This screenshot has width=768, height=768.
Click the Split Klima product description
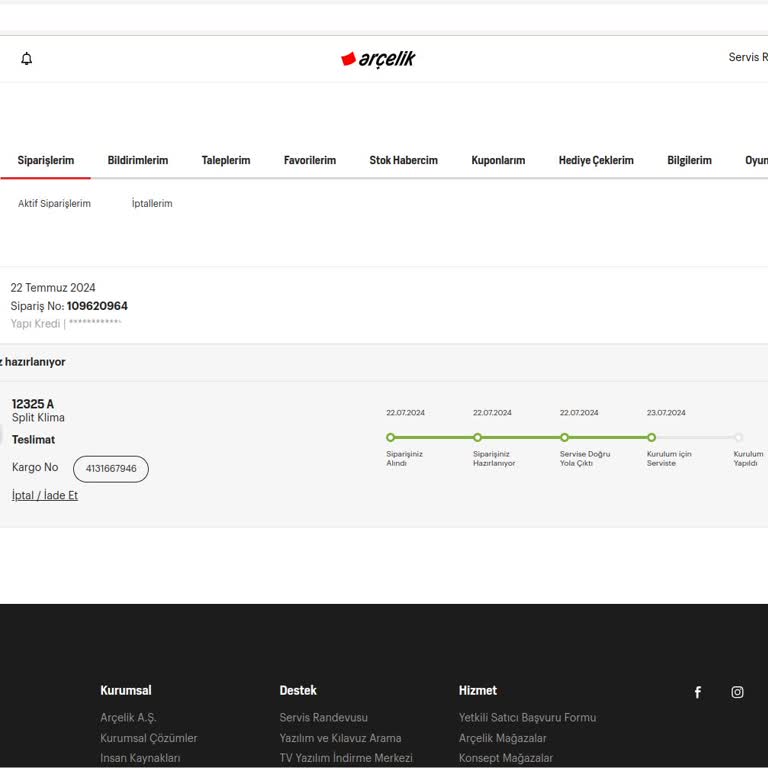38,417
